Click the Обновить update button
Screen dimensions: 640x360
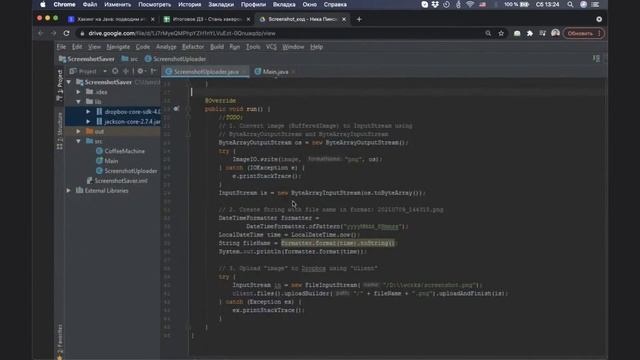click(x=583, y=33)
